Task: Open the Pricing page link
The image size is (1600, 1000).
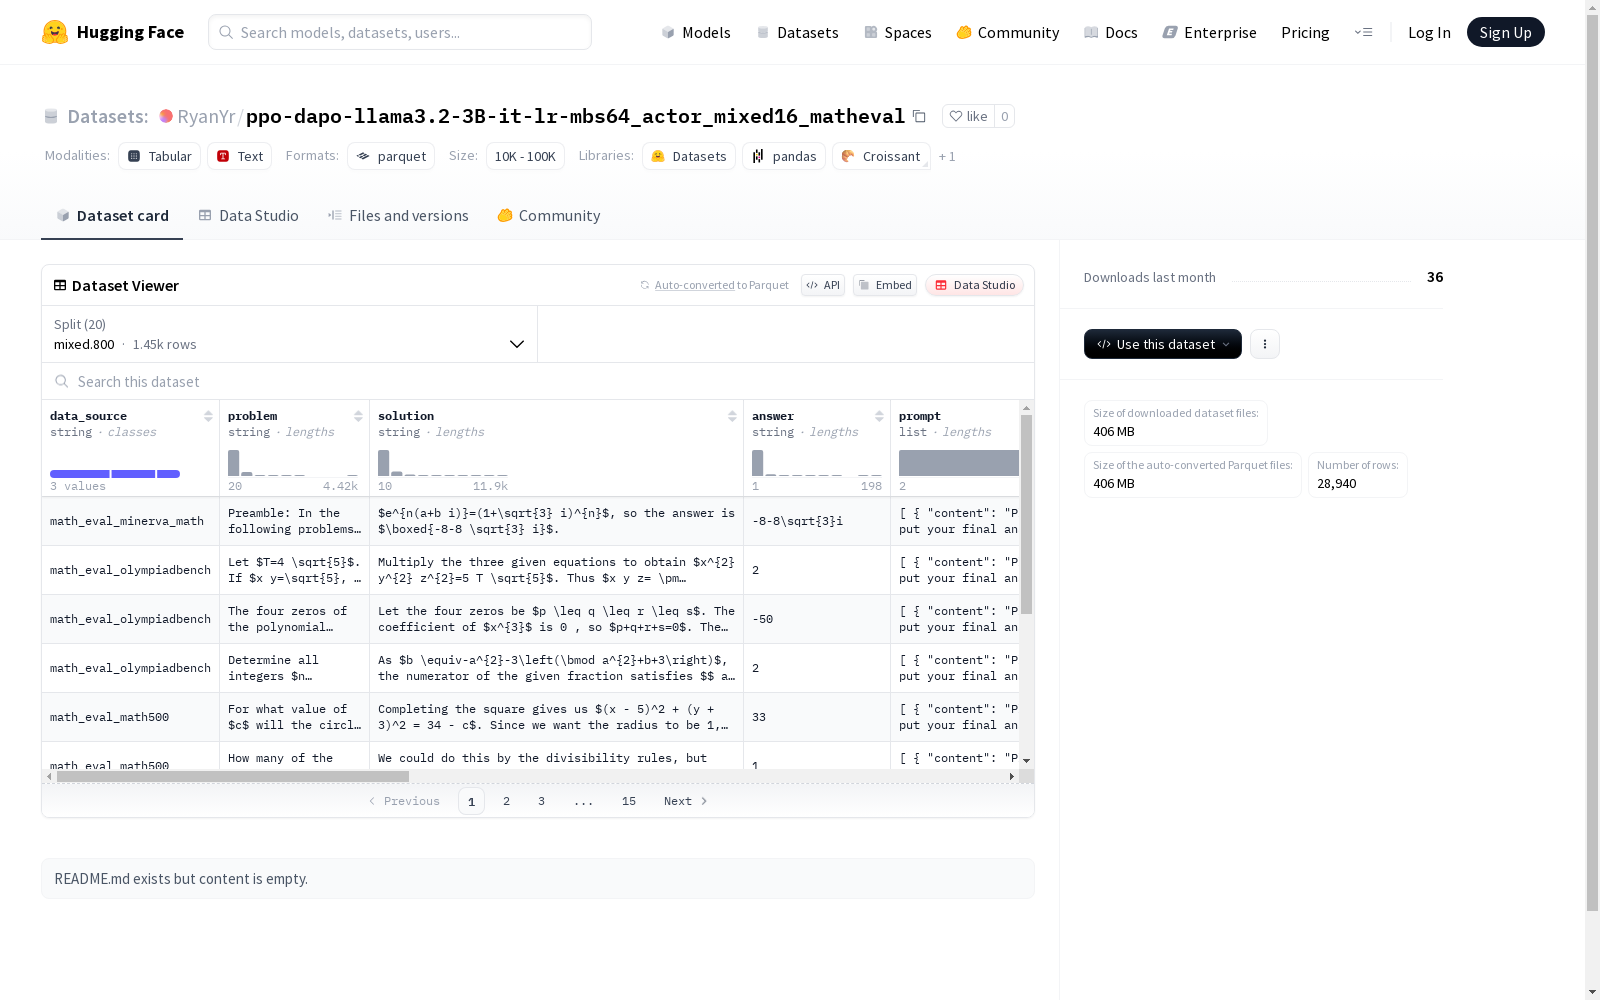Action: 1305,32
